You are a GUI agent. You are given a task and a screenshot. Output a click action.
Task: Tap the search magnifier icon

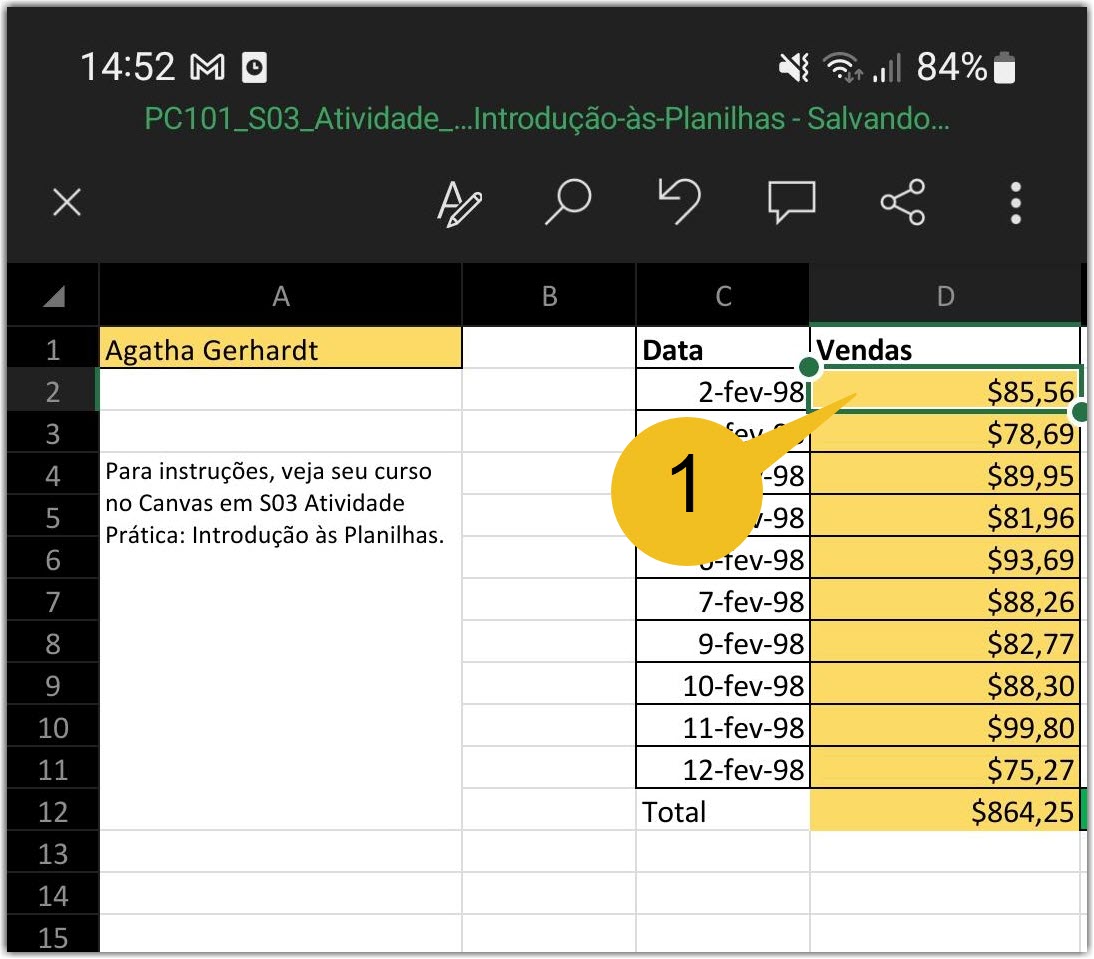coord(568,202)
